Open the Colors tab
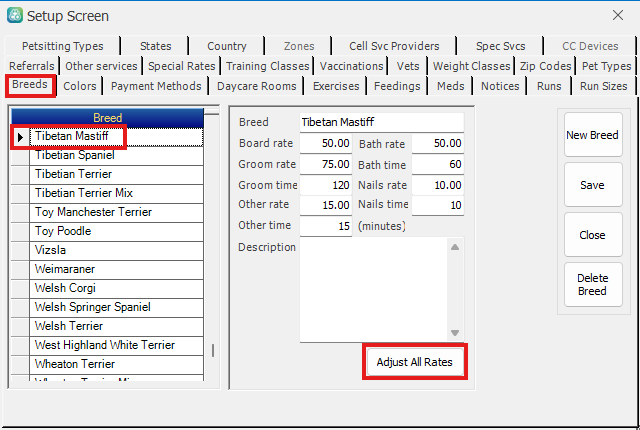Image resolution: width=640 pixels, height=430 pixels. [x=80, y=86]
